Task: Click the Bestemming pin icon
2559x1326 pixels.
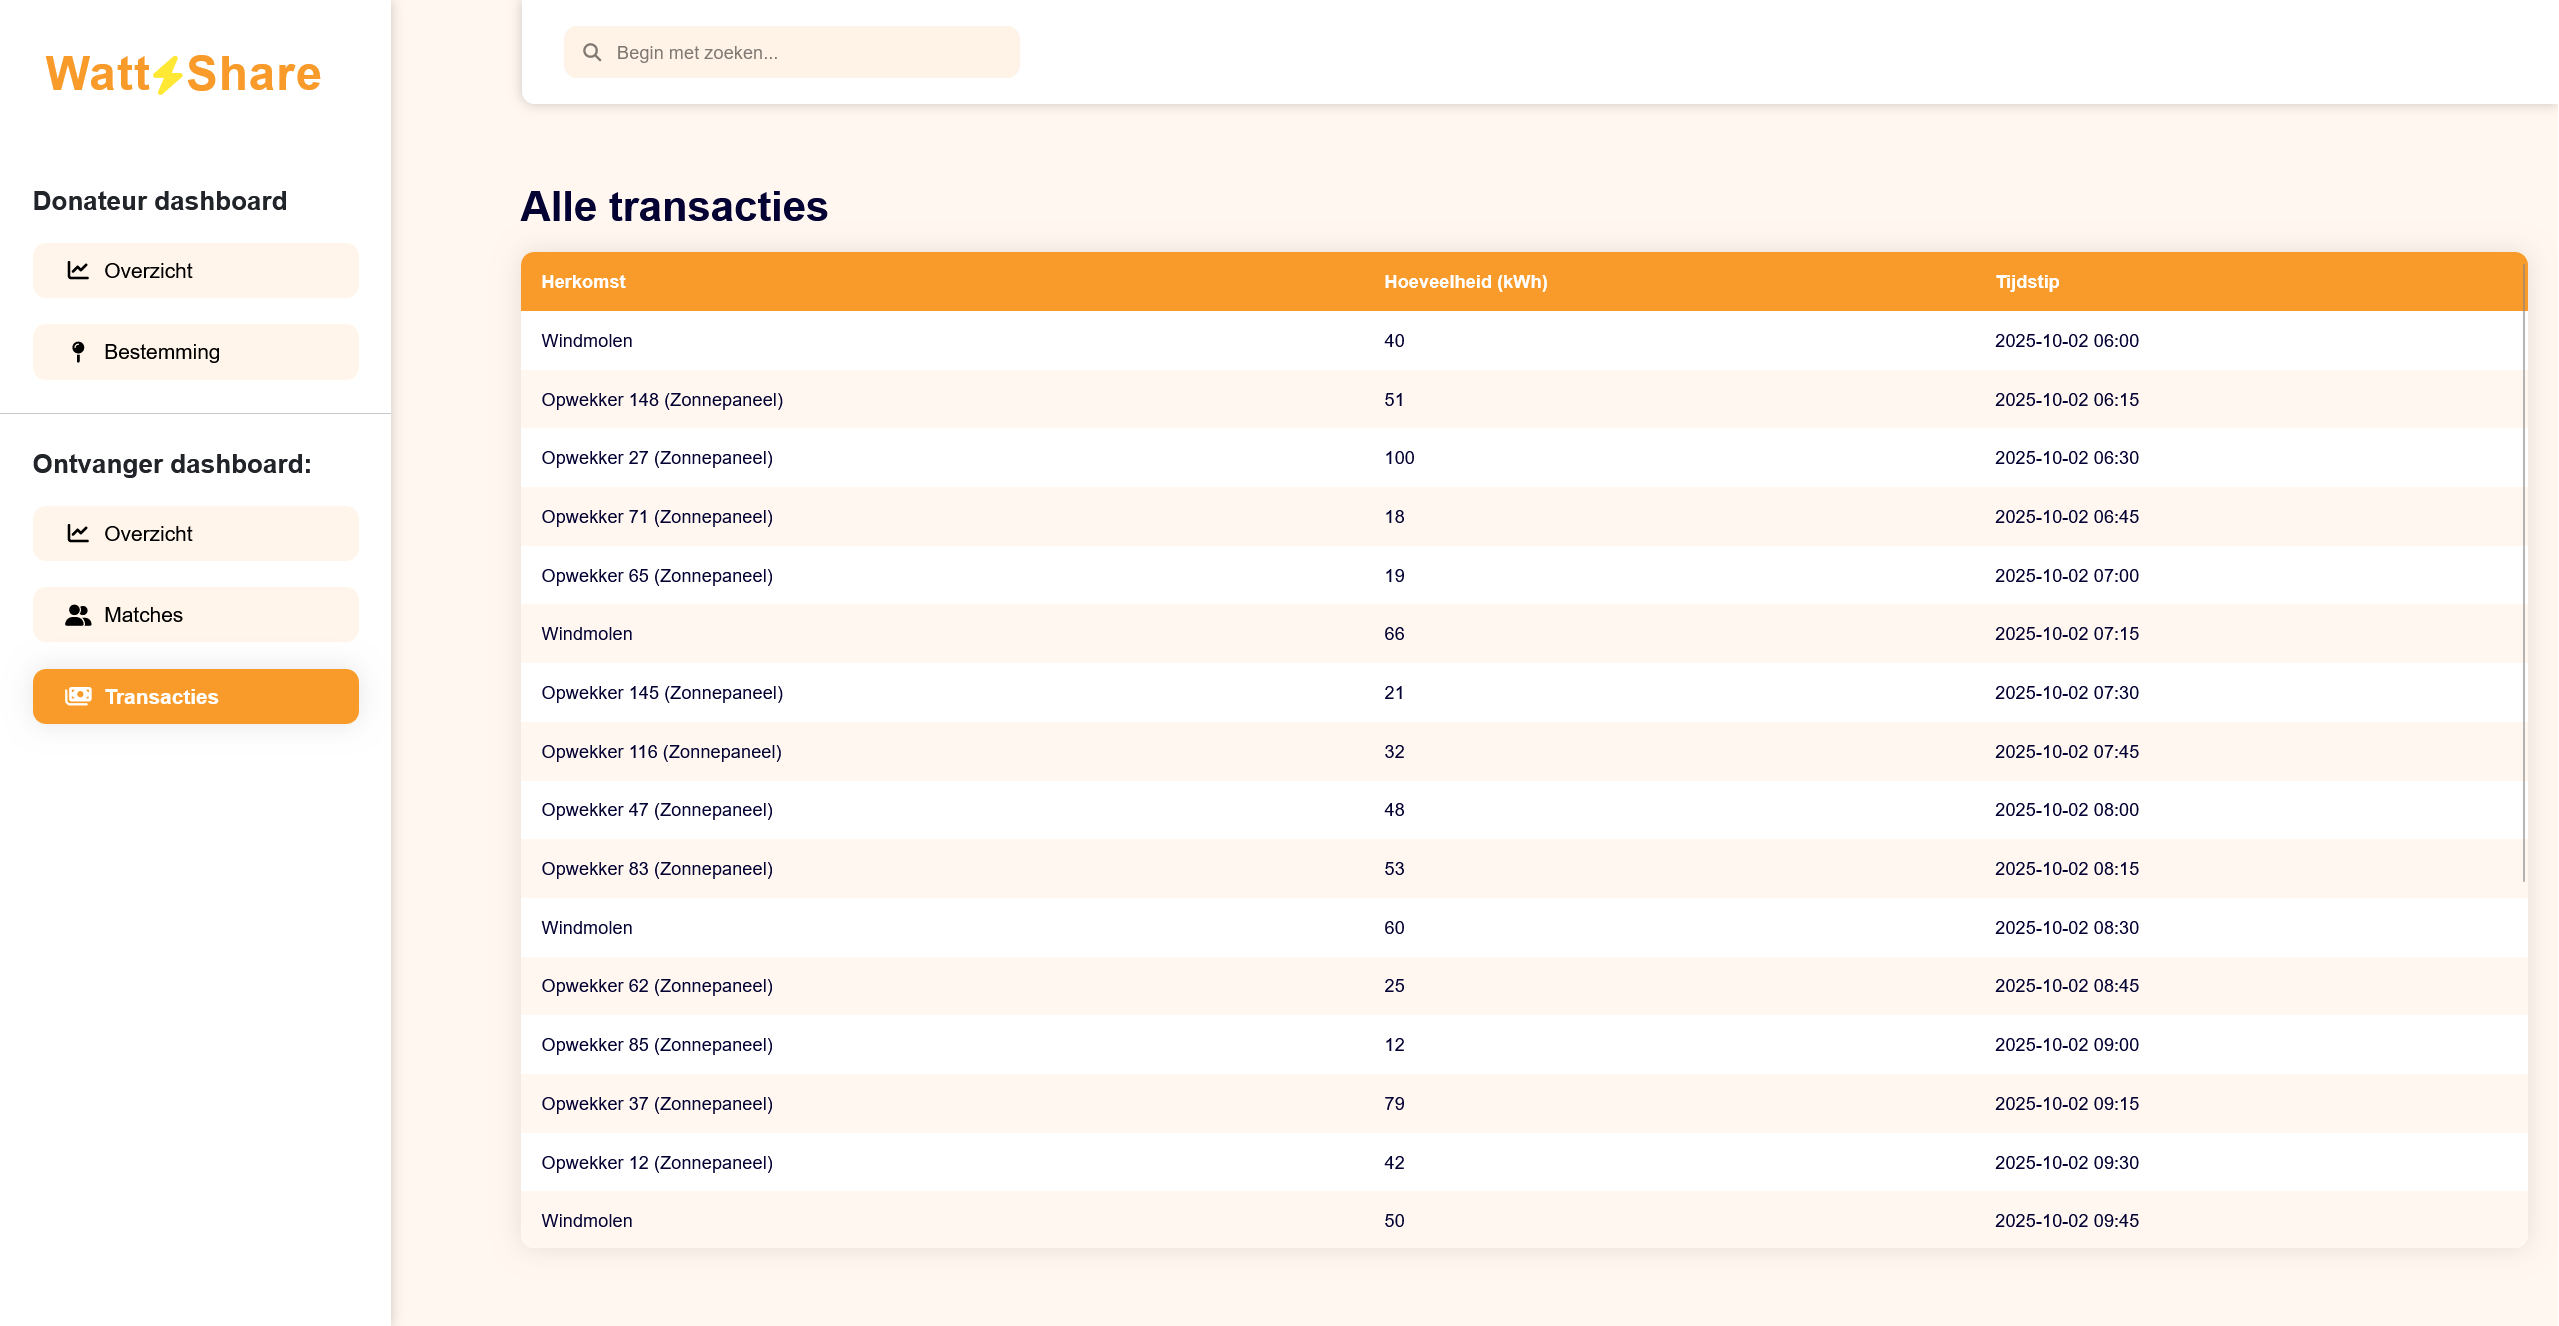Action: tap(78, 351)
